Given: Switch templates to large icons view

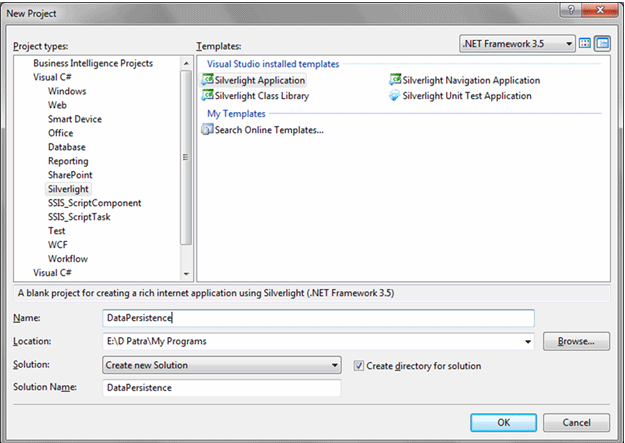Looking at the screenshot, I should [585, 43].
